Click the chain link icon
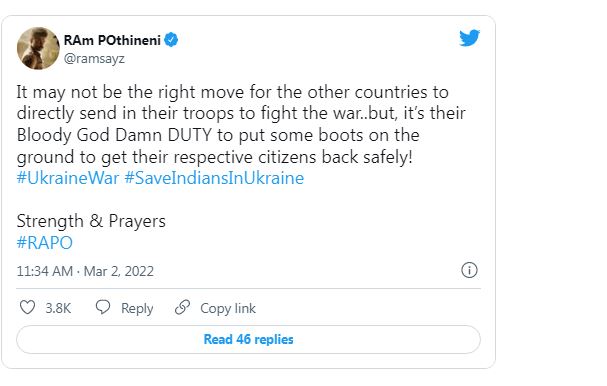The image size is (607, 386). coord(182,307)
